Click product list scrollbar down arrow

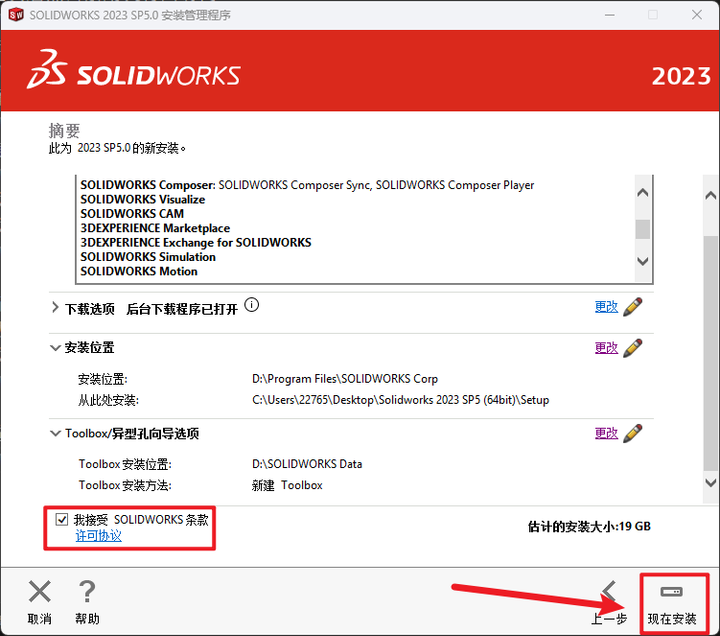643,261
